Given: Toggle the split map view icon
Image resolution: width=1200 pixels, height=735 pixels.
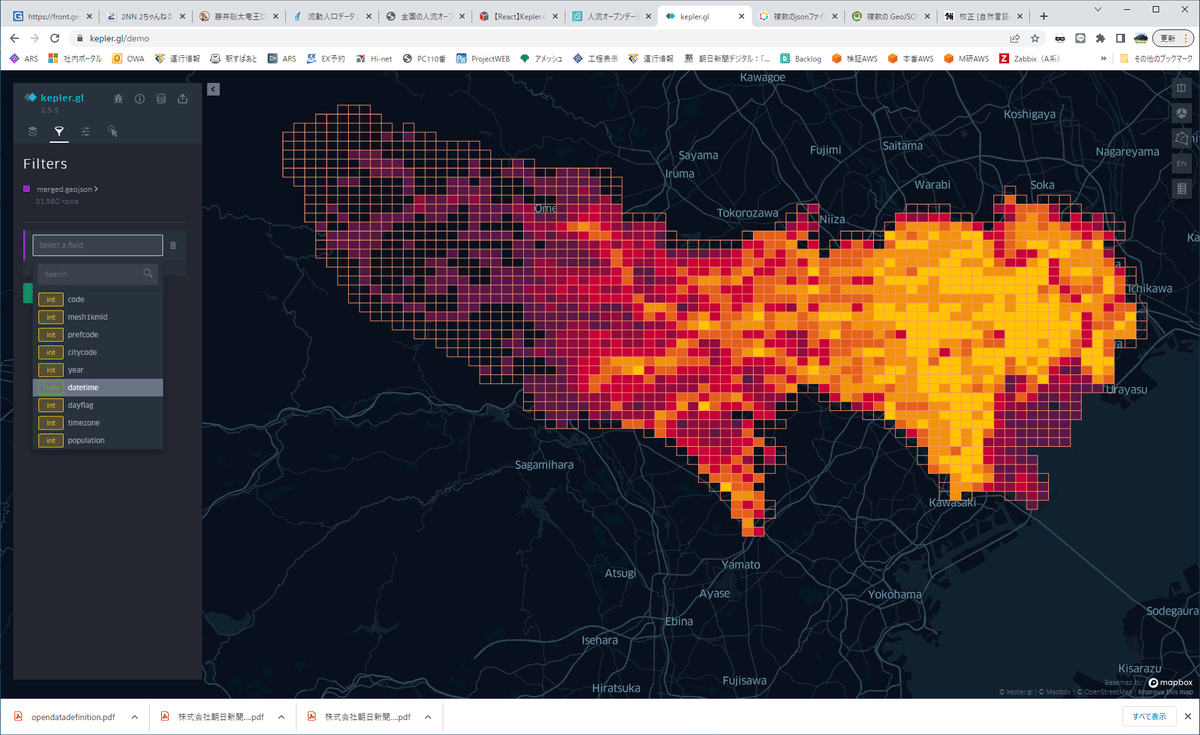Looking at the screenshot, I should (1181, 89).
